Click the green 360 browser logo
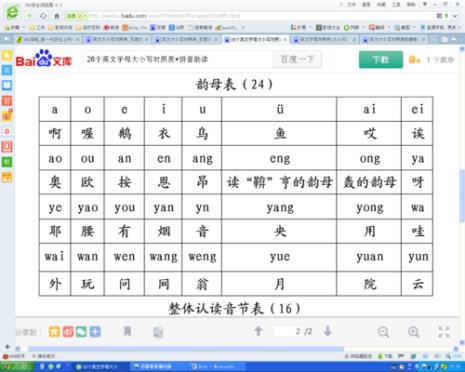 (x=12, y=12)
